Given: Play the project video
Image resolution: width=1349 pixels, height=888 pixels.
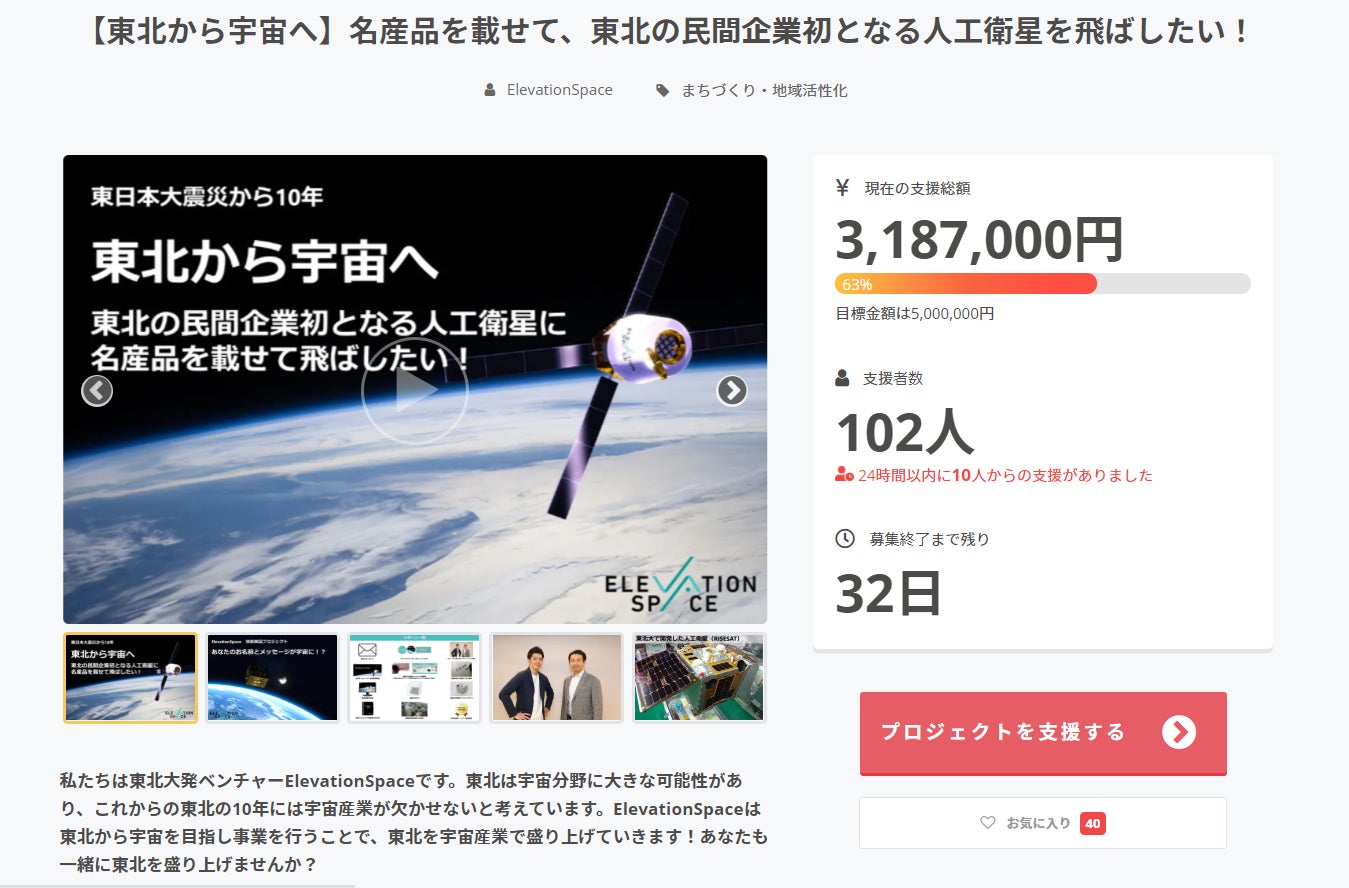Looking at the screenshot, I should tap(415, 390).
